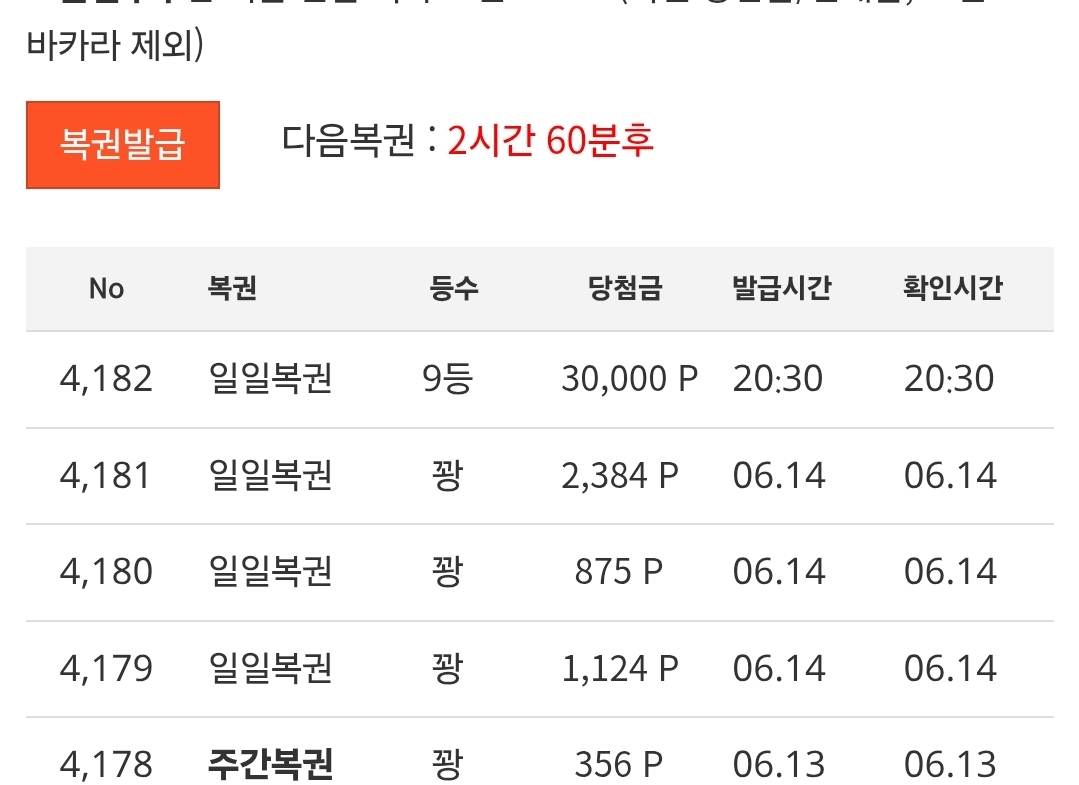Click 확인시간 06.14 in row 4,180
Image resolution: width=1079 pixels, height=785 pixels.
[x=950, y=572]
